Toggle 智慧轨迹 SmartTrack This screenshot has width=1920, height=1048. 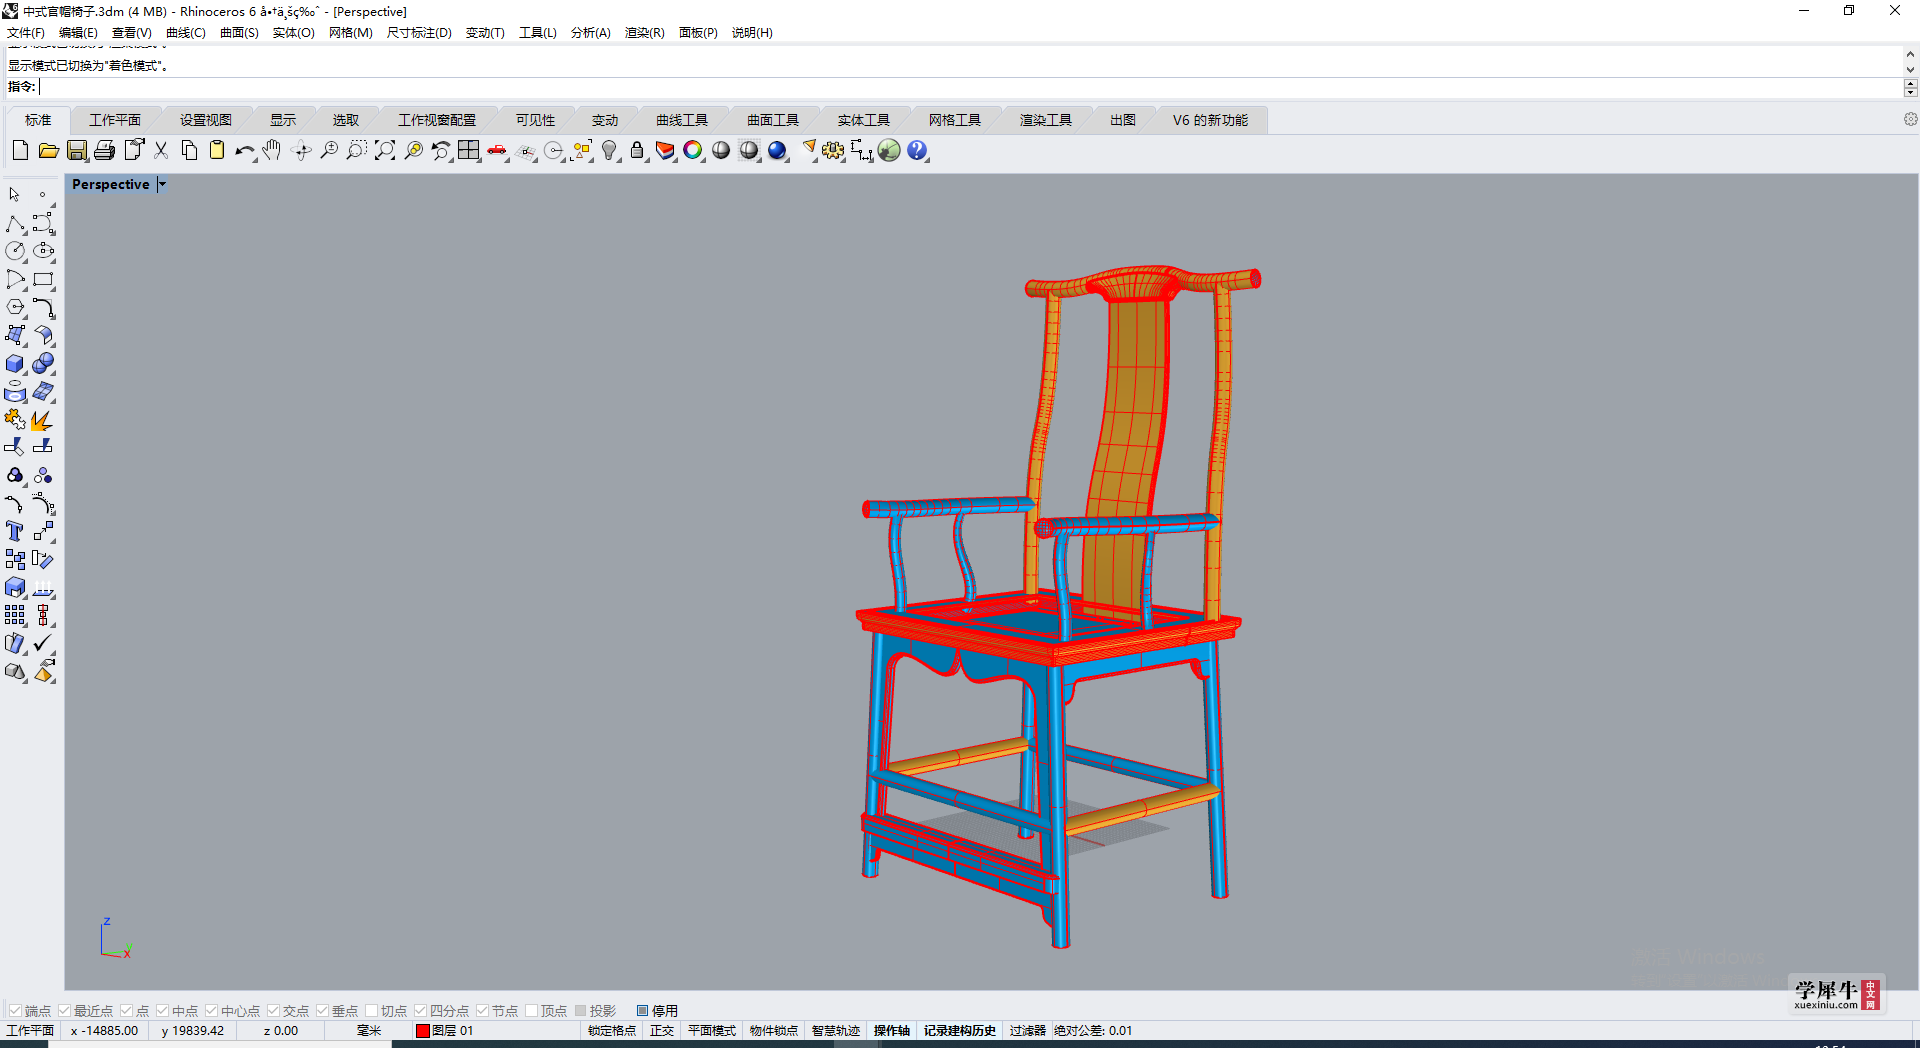point(836,1031)
